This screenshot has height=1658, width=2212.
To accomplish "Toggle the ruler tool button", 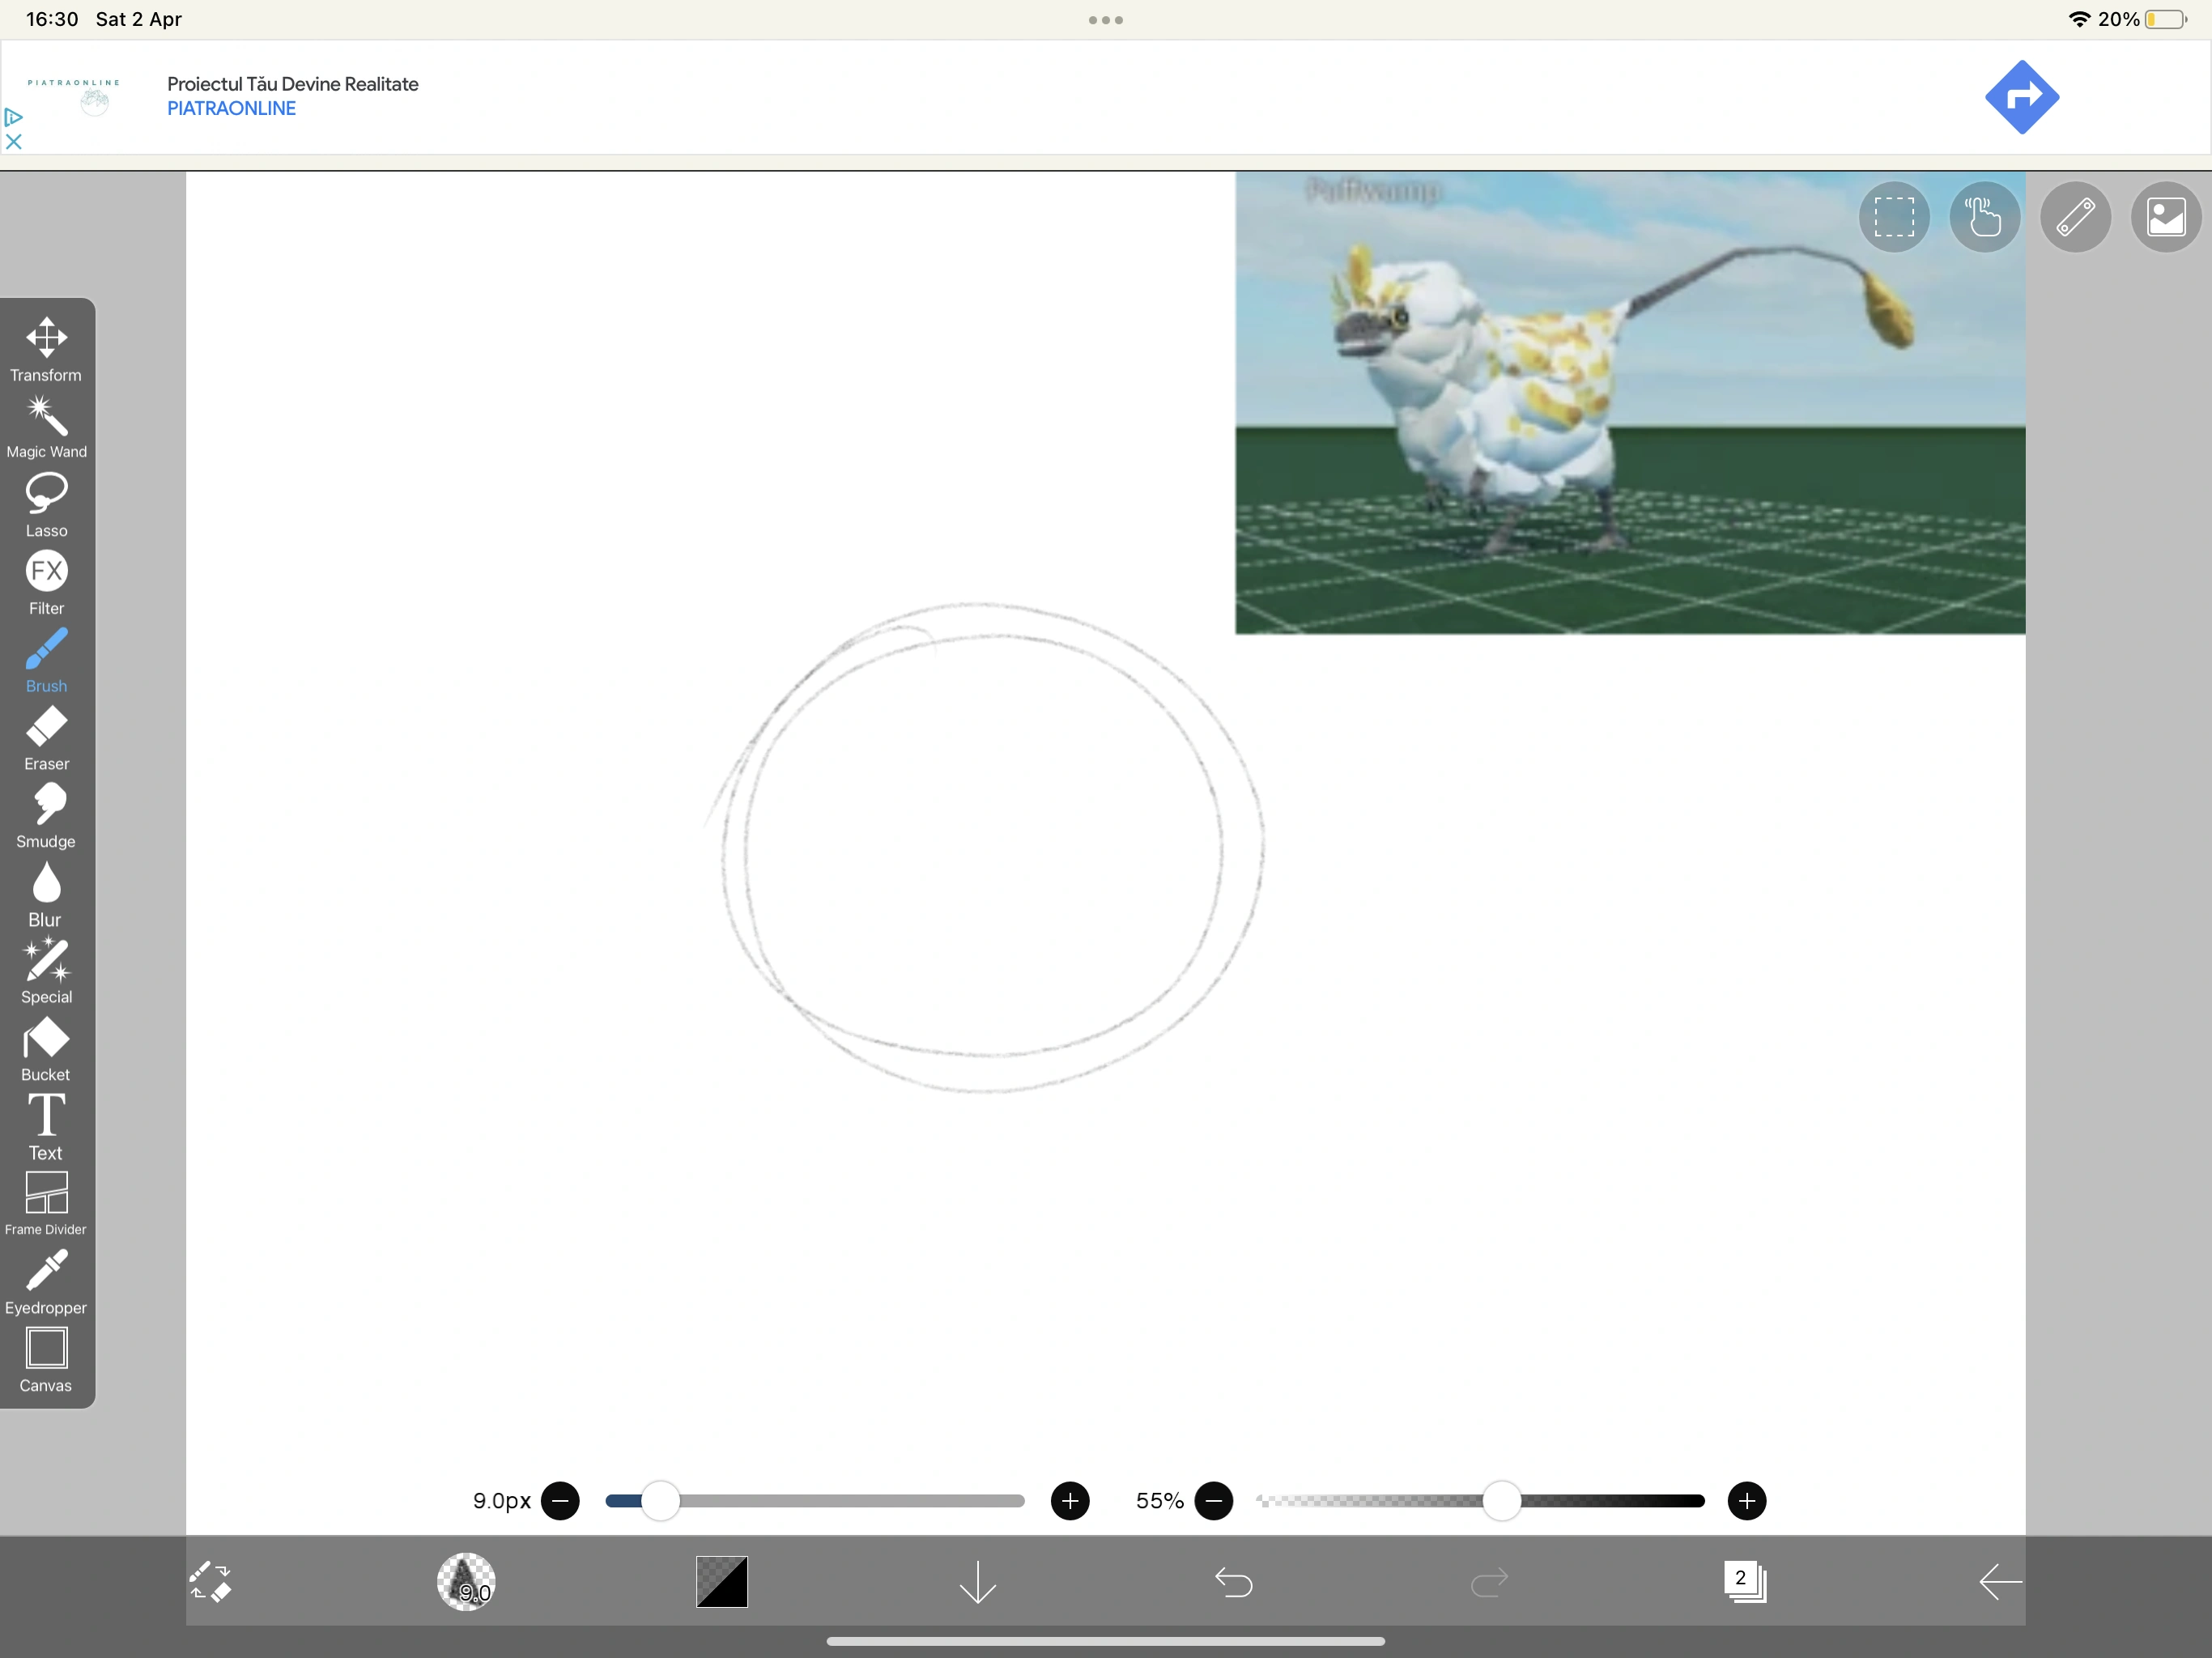I will 2075,217.
